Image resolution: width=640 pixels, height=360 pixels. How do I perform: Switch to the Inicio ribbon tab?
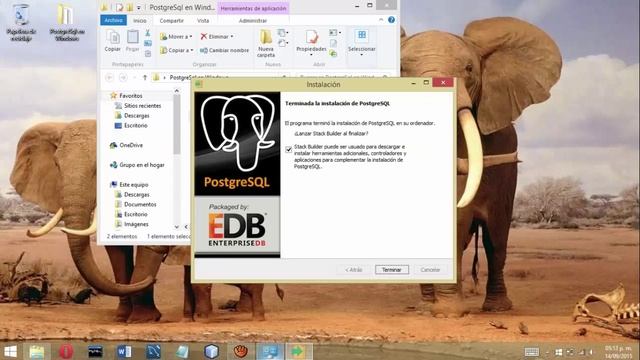[x=140, y=20]
